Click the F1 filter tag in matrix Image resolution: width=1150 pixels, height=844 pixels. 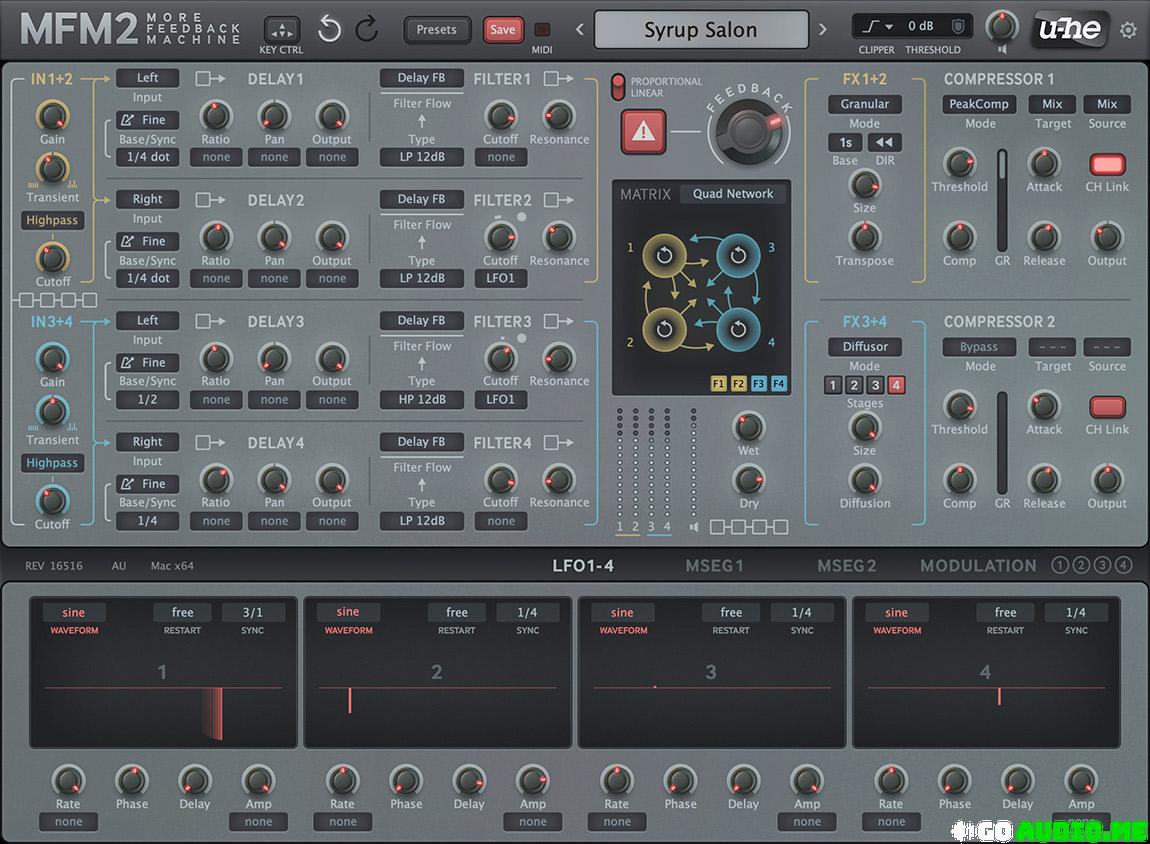pos(719,384)
